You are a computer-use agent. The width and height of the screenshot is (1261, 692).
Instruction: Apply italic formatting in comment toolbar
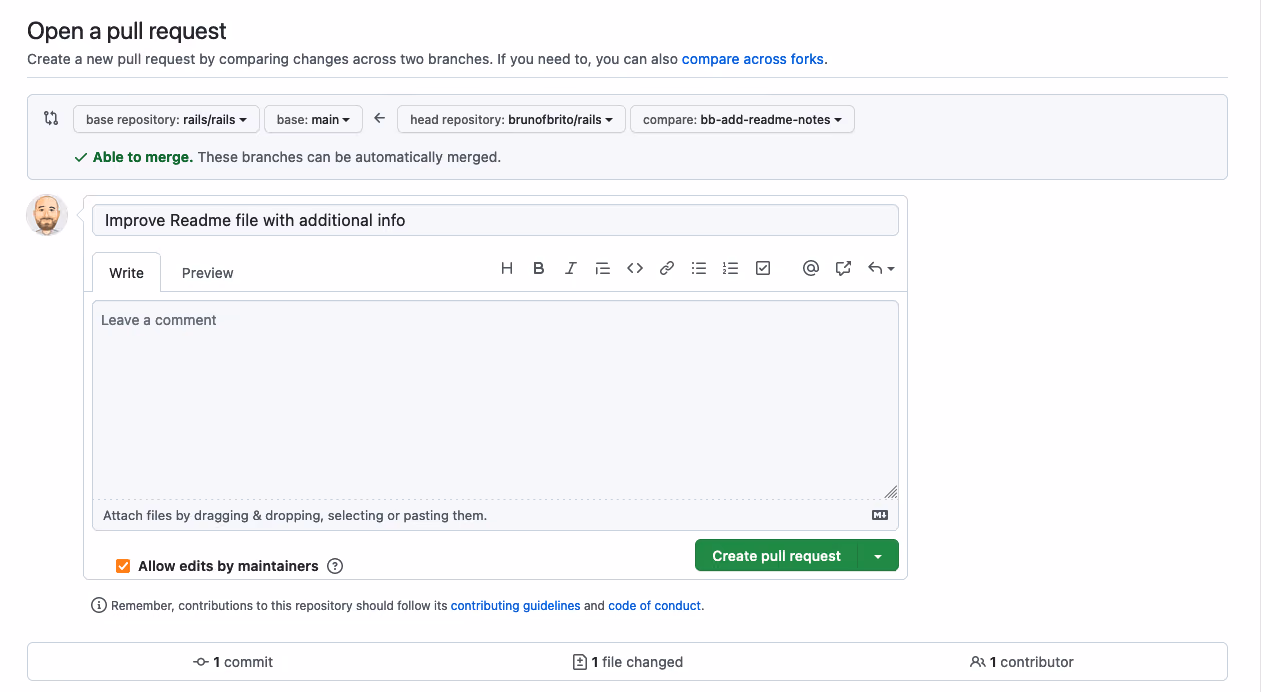[570, 268]
